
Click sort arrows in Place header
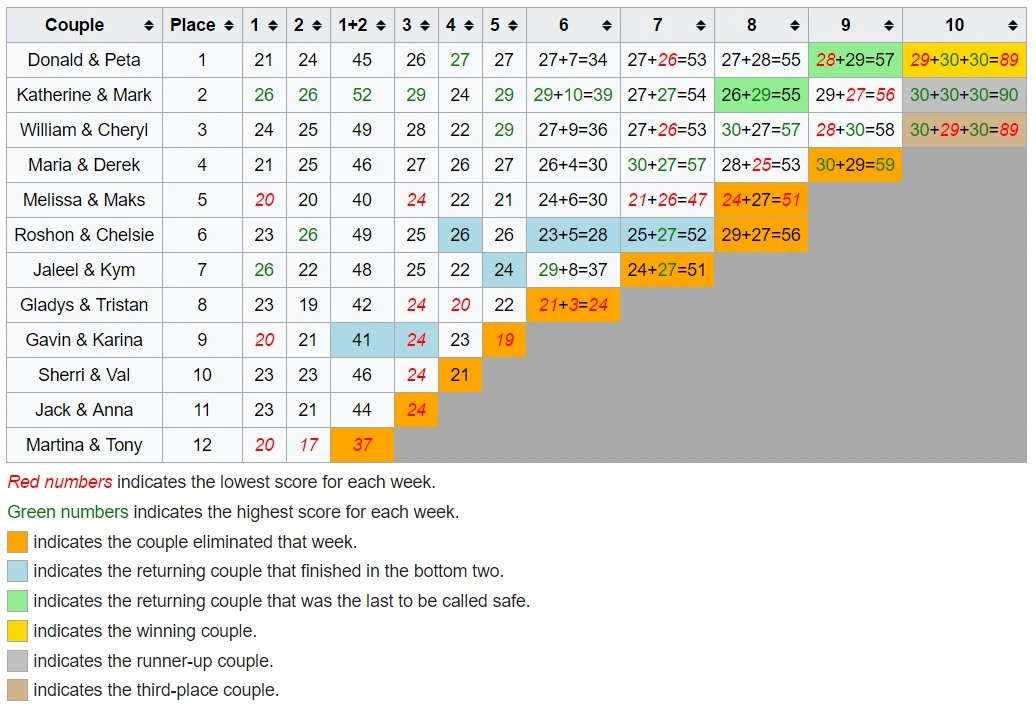pyautogui.click(x=229, y=25)
